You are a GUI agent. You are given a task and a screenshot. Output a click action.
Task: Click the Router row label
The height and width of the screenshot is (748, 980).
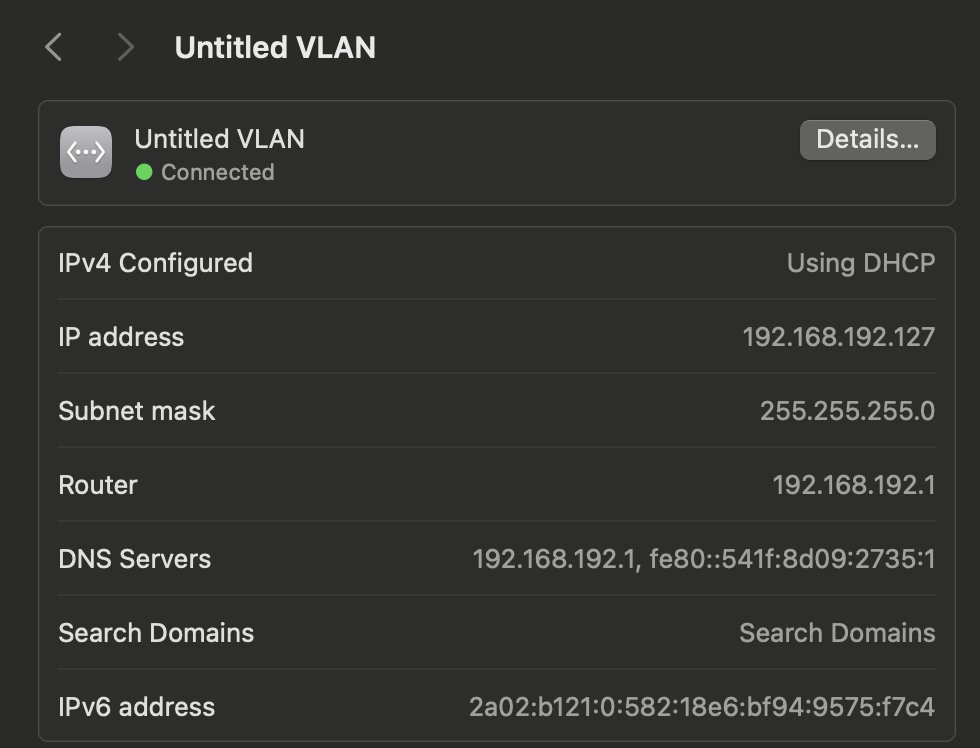98,485
